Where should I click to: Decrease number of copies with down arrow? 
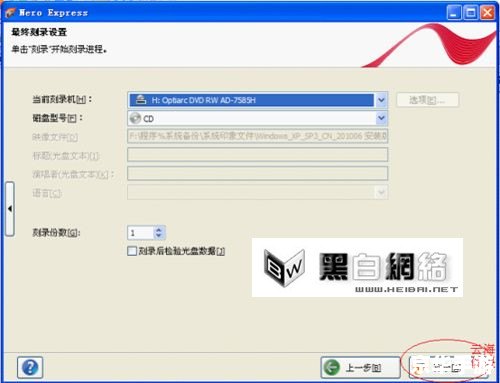(159, 236)
